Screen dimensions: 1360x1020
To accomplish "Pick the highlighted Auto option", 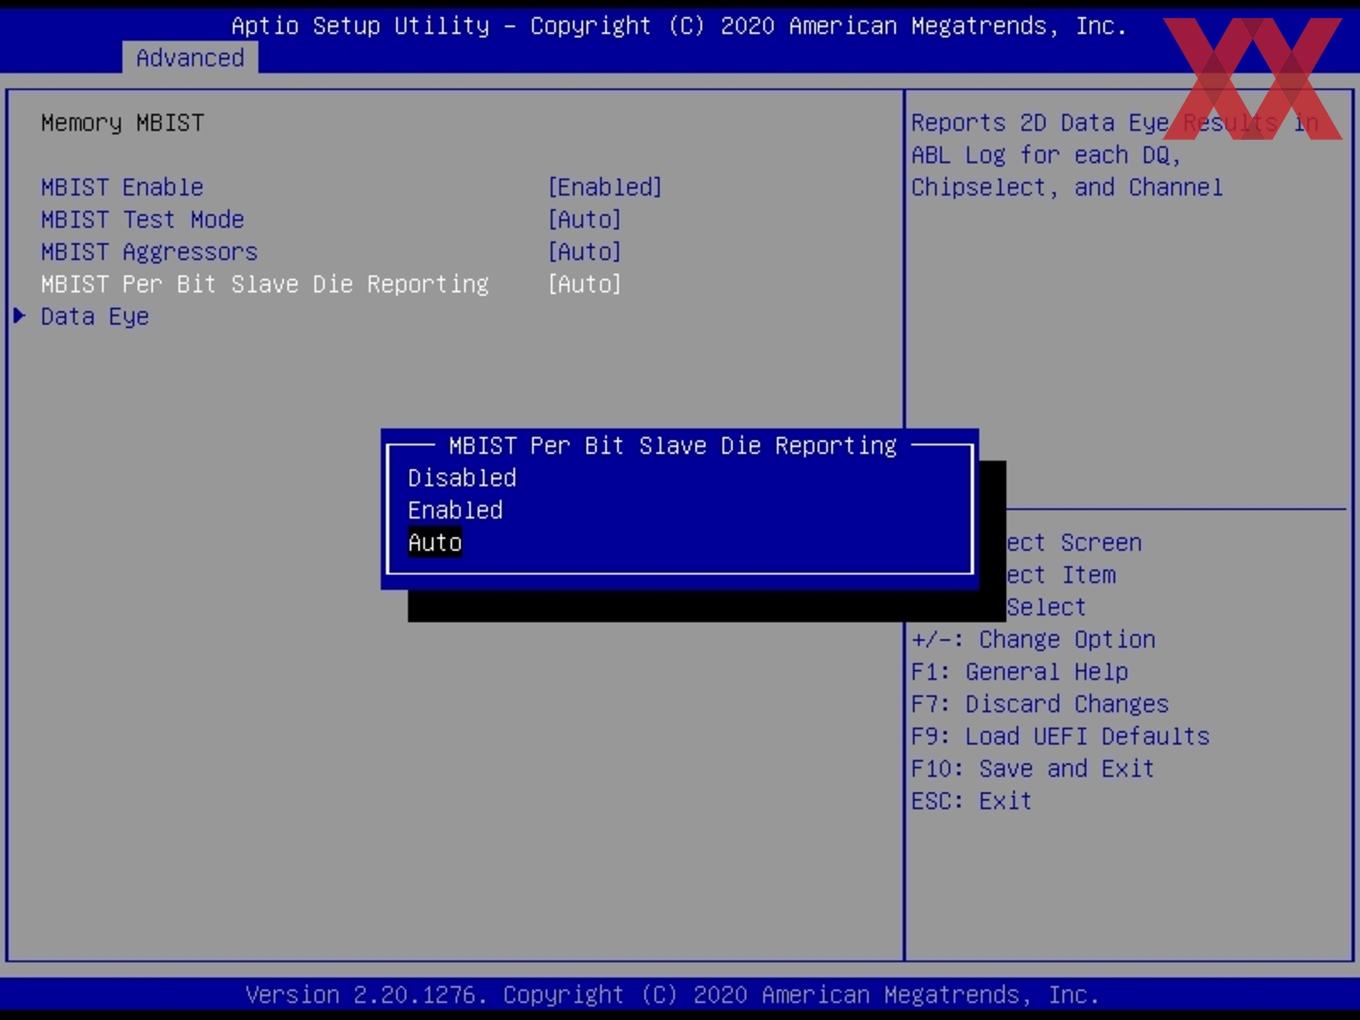I will (x=435, y=542).
